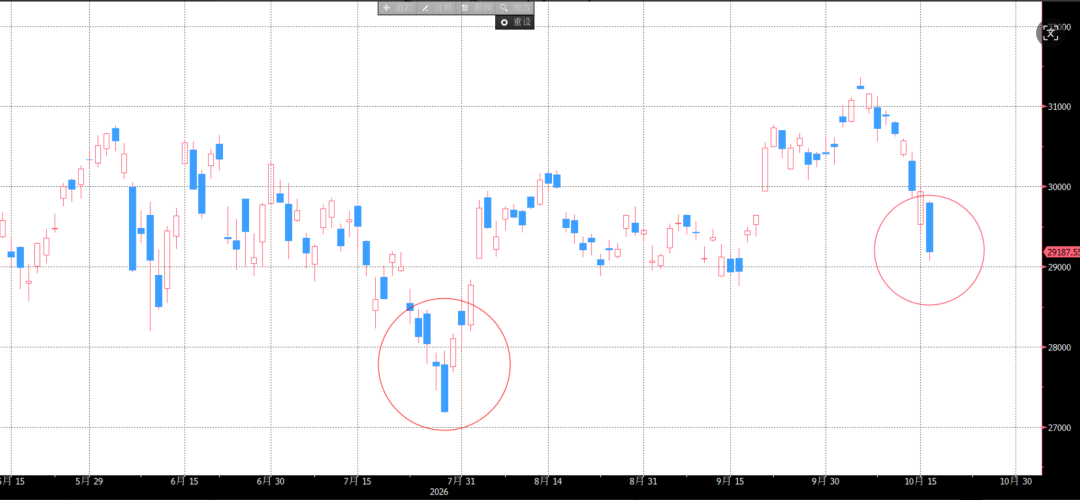1080x500 pixels.
Task: Click the 9月 15 date label
Action: click(x=729, y=481)
